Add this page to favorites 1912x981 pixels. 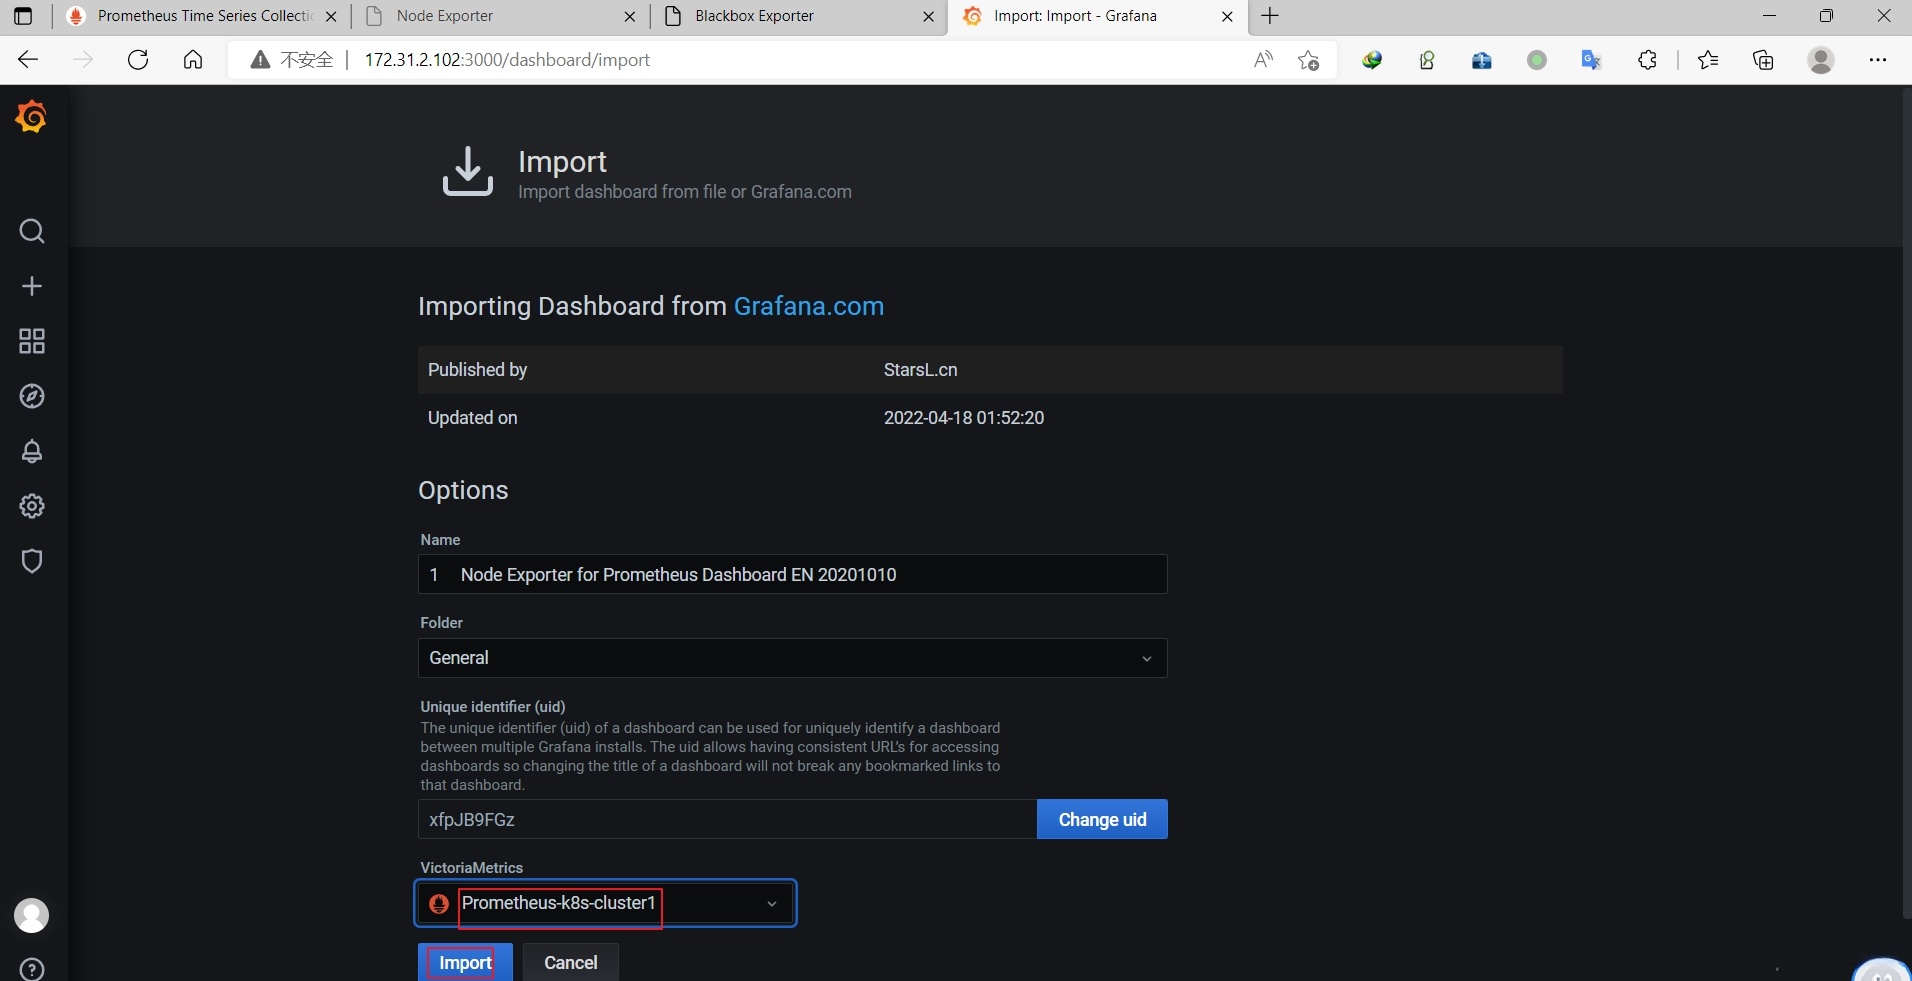coord(1308,60)
